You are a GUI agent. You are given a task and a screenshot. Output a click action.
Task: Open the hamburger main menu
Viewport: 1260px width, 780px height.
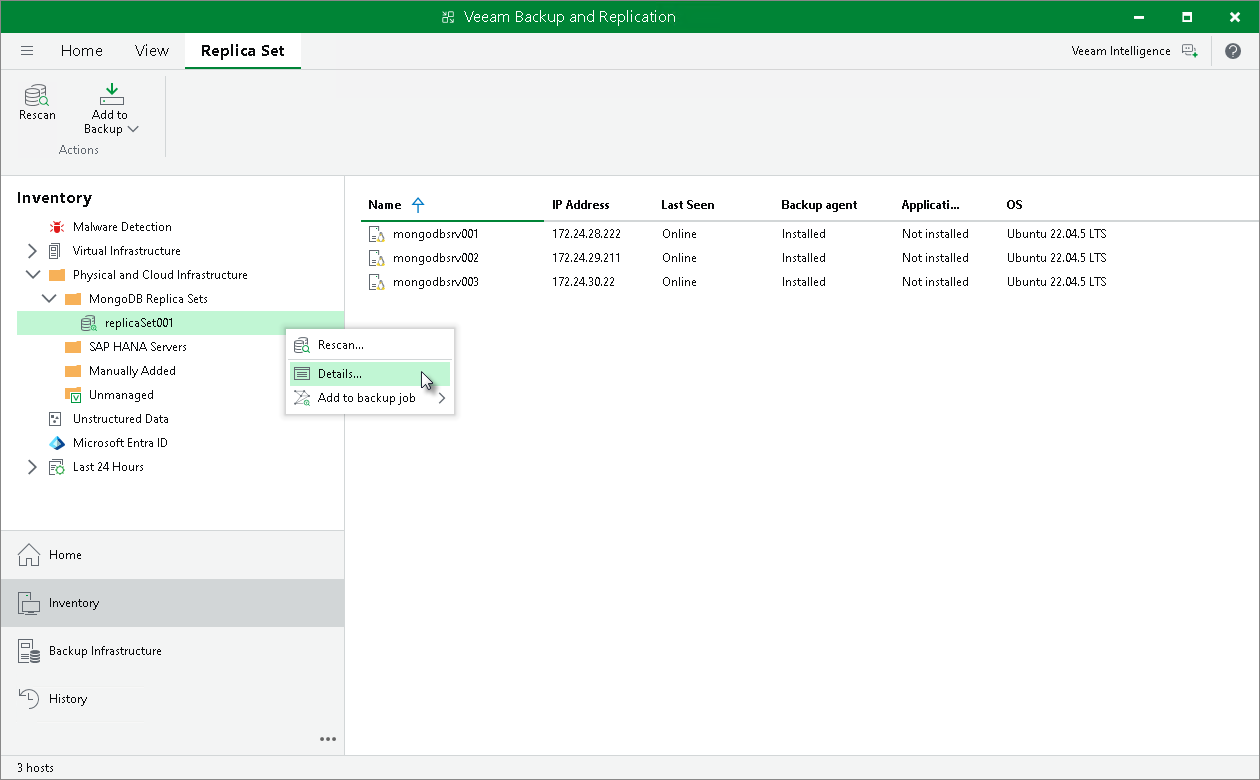coord(27,51)
